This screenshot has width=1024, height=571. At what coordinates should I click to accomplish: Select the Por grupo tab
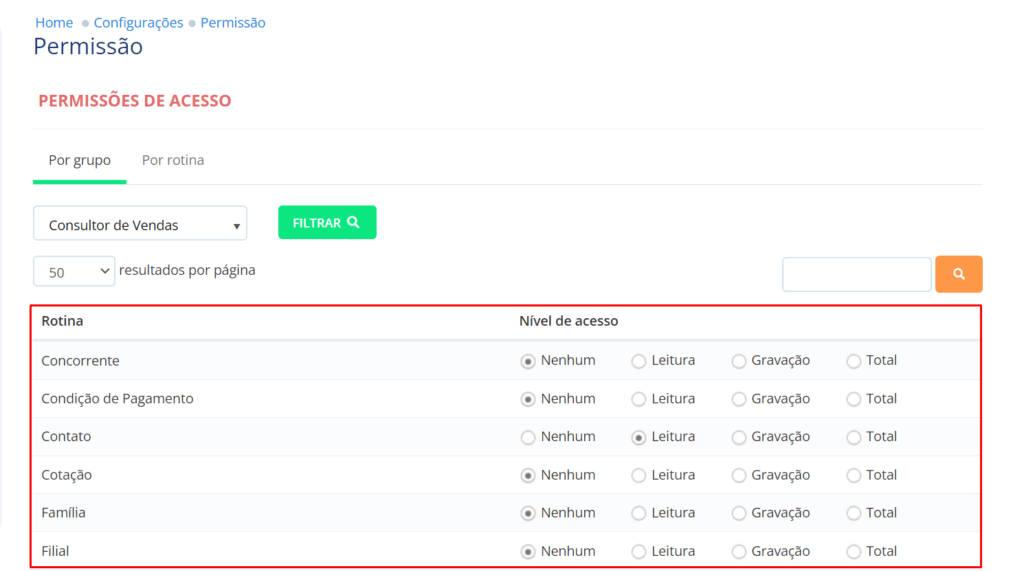click(80, 160)
